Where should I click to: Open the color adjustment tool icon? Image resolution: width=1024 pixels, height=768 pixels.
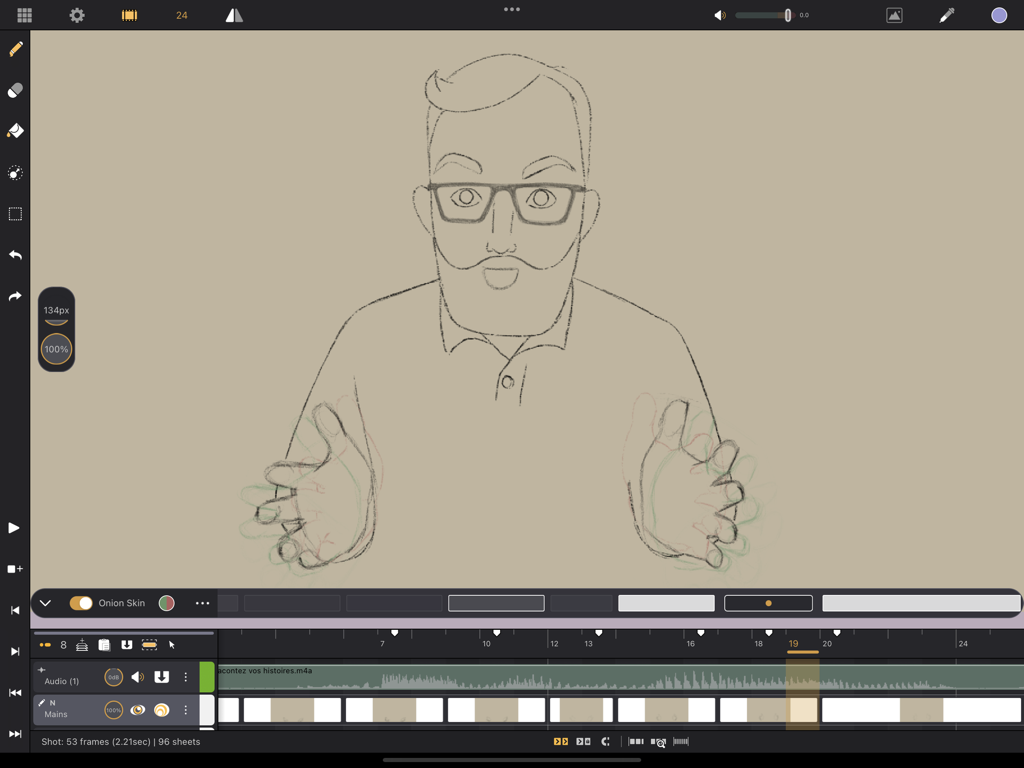14,172
